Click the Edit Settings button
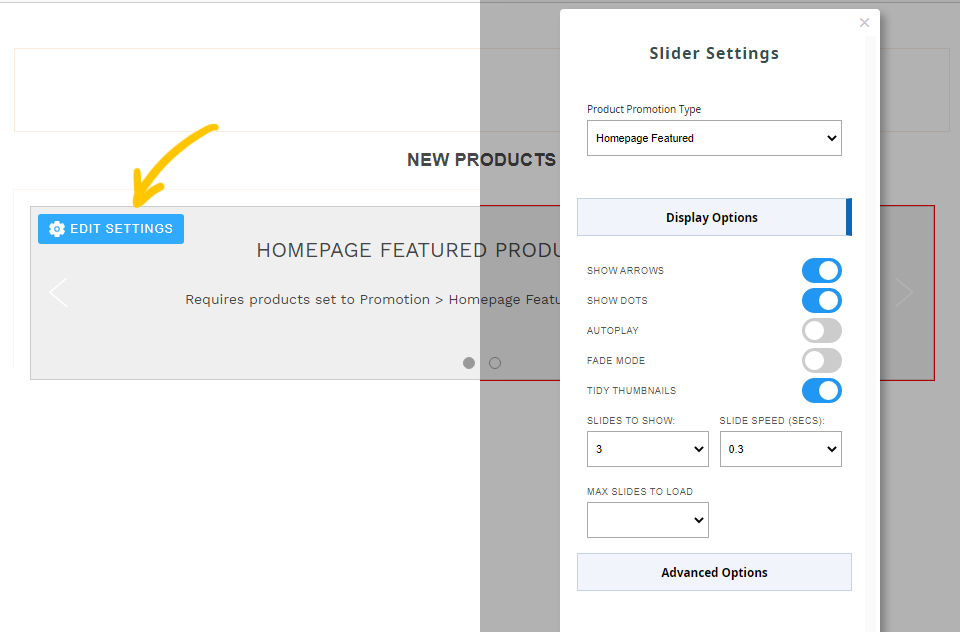 111,229
